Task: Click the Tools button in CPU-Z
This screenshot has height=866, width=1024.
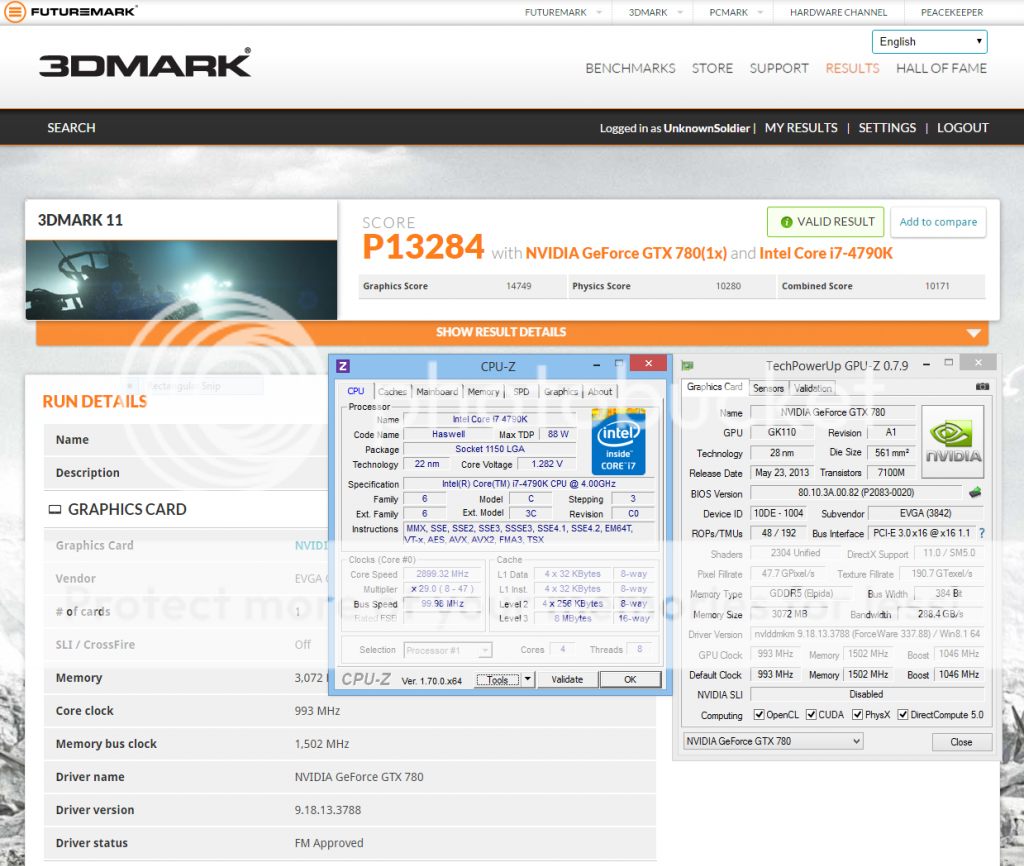Action: pos(498,679)
